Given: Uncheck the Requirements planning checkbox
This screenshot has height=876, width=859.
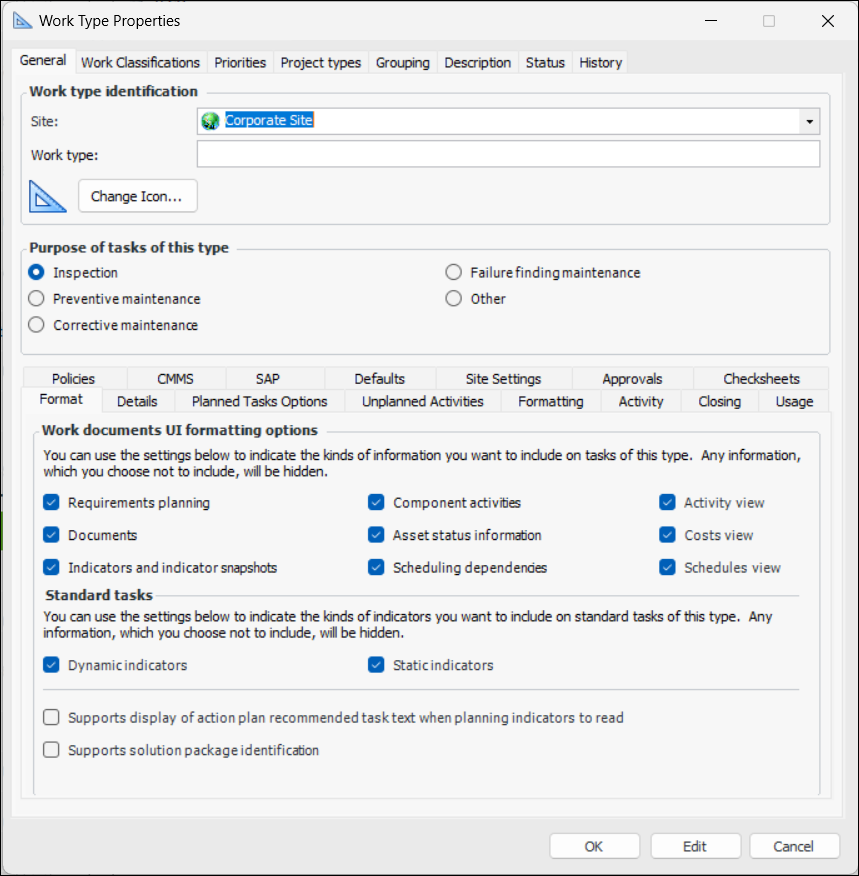Looking at the screenshot, I should pyautogui.click(x=52, y=503).
